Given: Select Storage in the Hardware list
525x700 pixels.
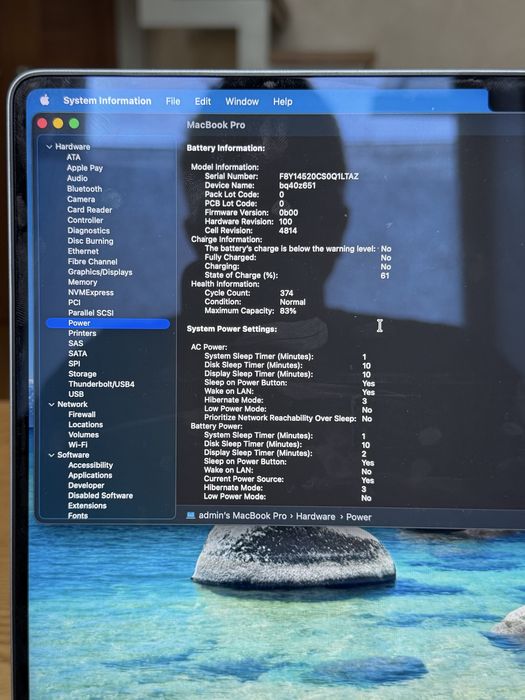Looking at the screenshot, I should 82,374.
